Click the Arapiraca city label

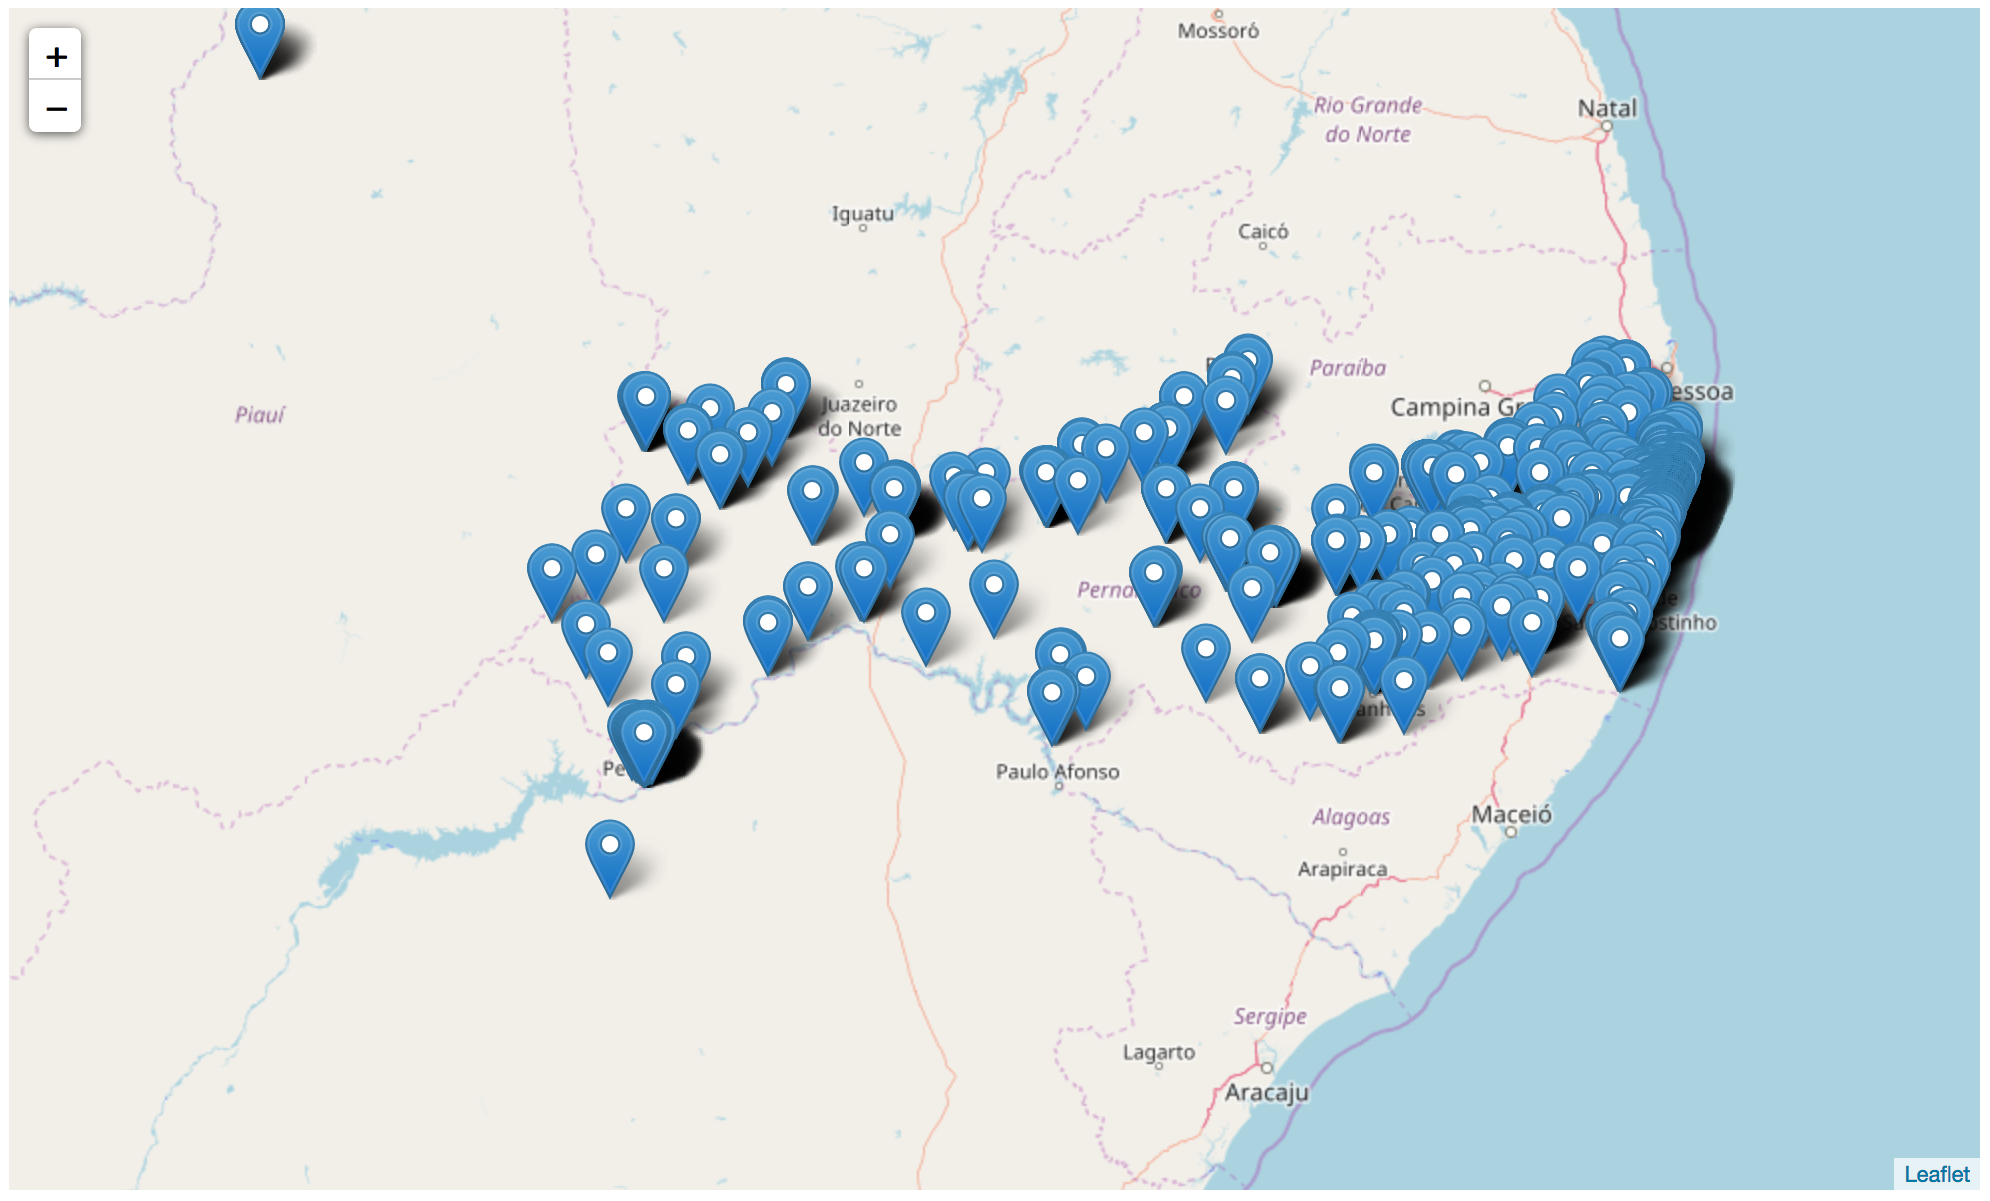(x=1342, y=869)
